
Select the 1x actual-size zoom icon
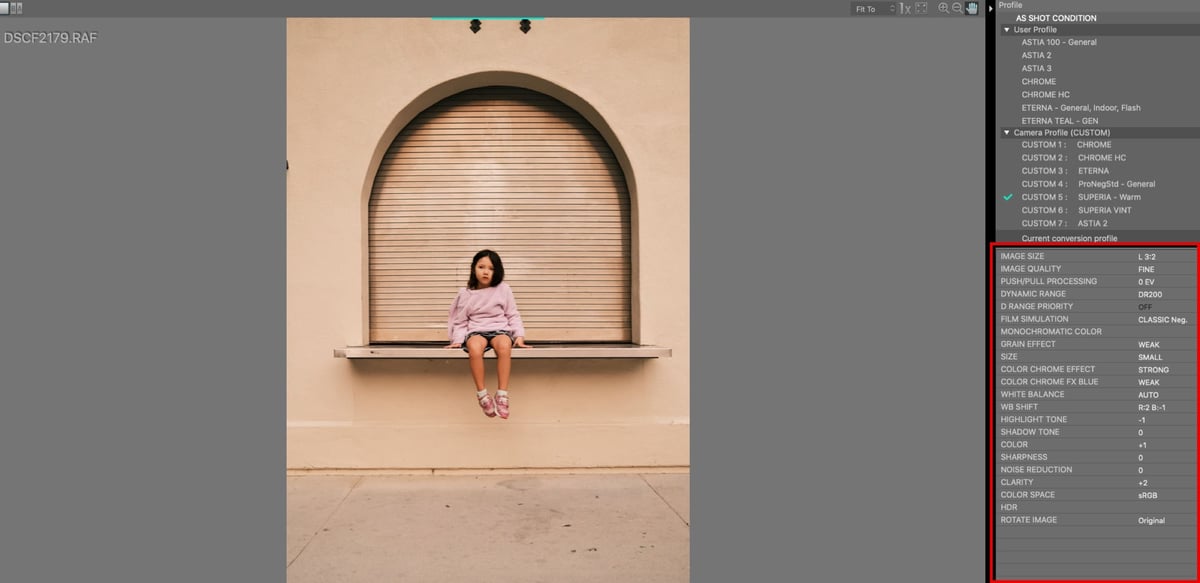coord(904,8)
